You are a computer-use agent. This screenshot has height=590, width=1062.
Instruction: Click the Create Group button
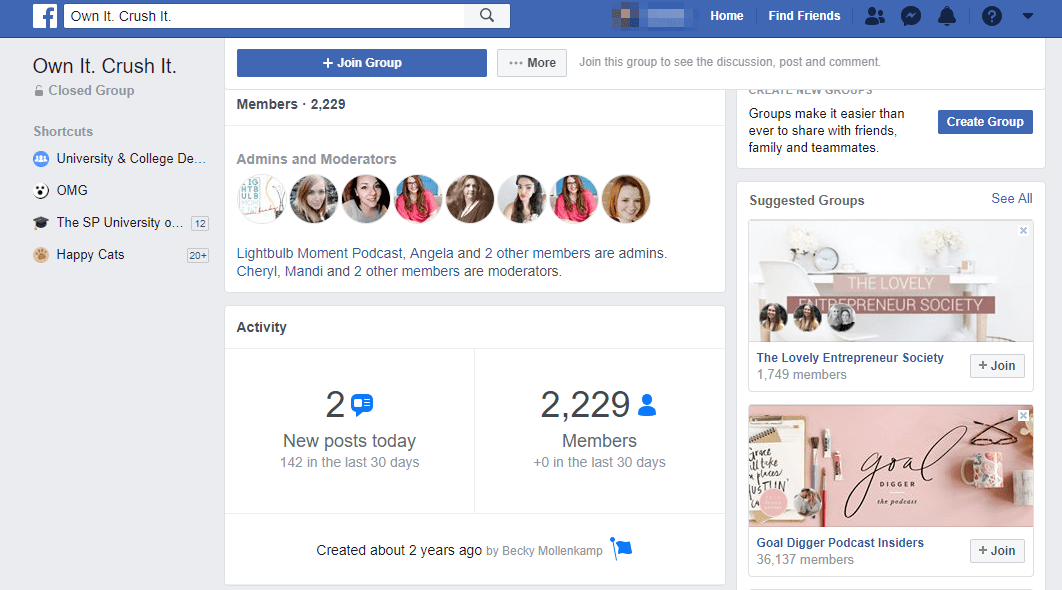(x=985, y=122)
